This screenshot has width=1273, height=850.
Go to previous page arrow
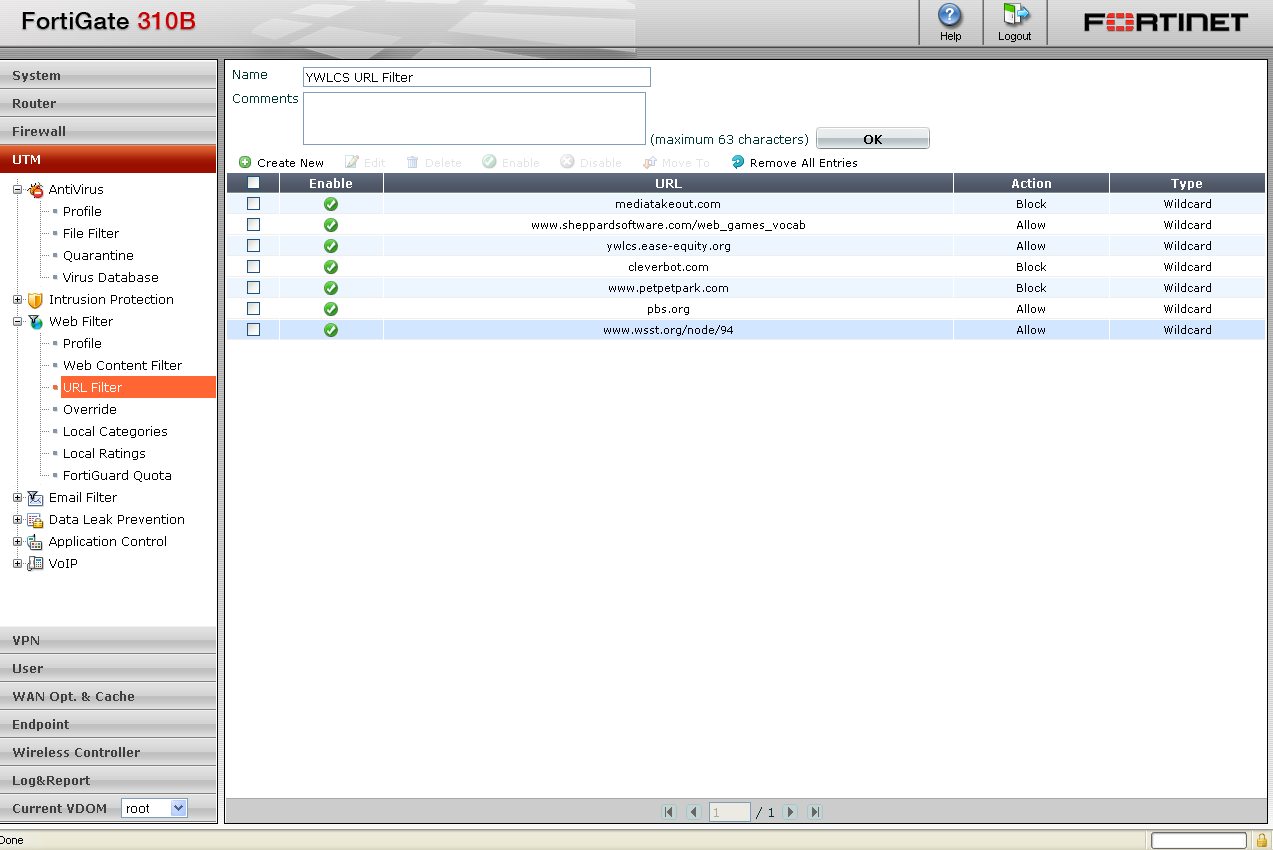tap(694, 812)
